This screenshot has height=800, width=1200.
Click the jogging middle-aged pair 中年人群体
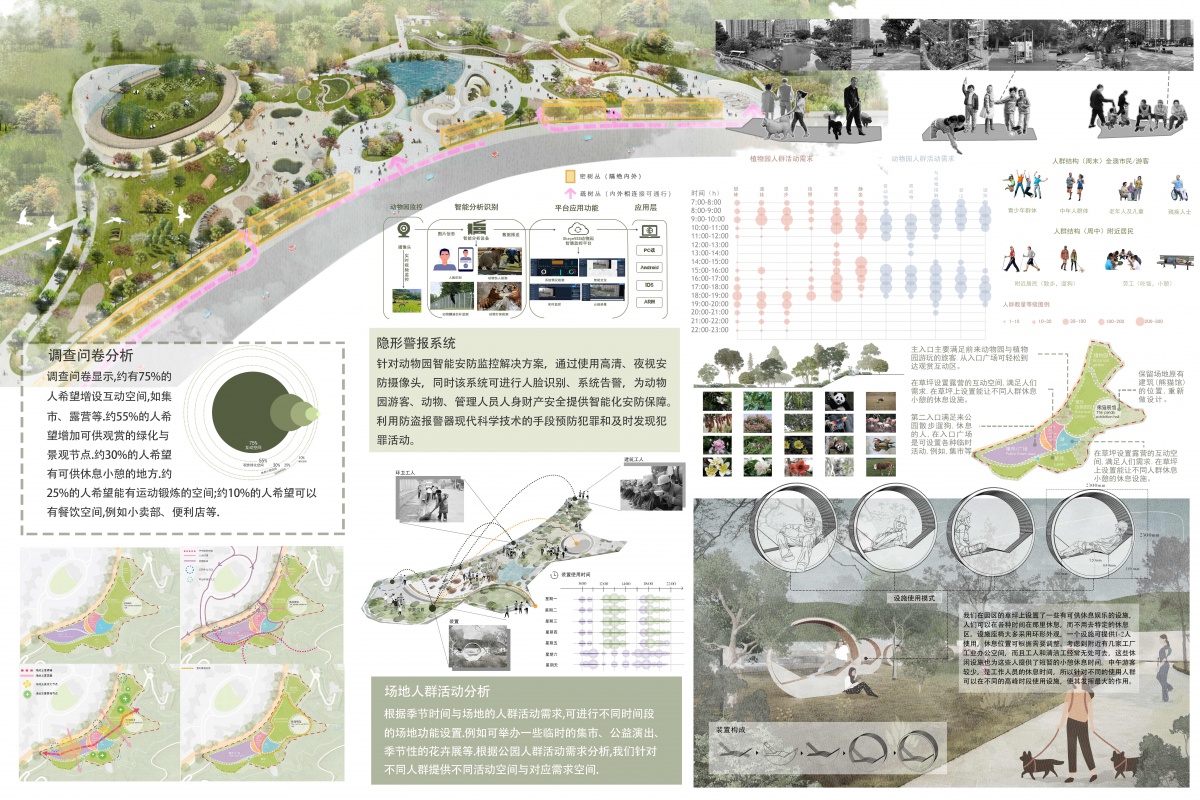point(1074,186)
